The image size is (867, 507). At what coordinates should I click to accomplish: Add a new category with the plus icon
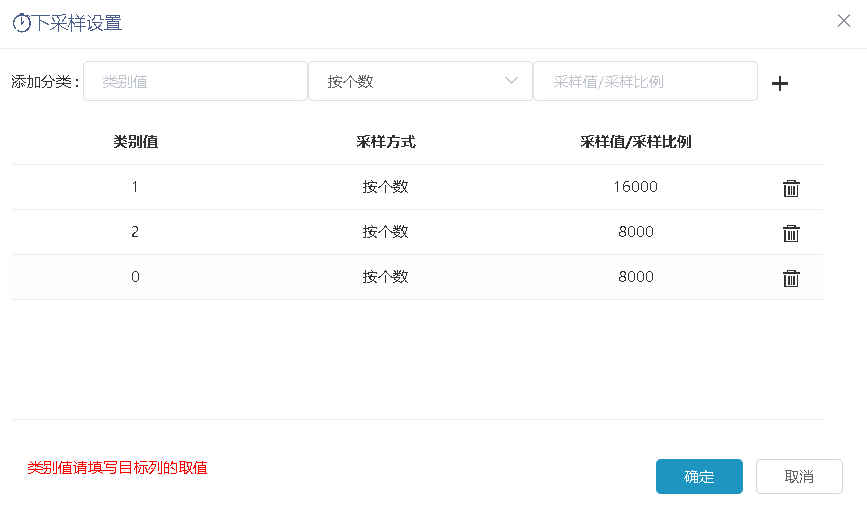click(780, 83)
